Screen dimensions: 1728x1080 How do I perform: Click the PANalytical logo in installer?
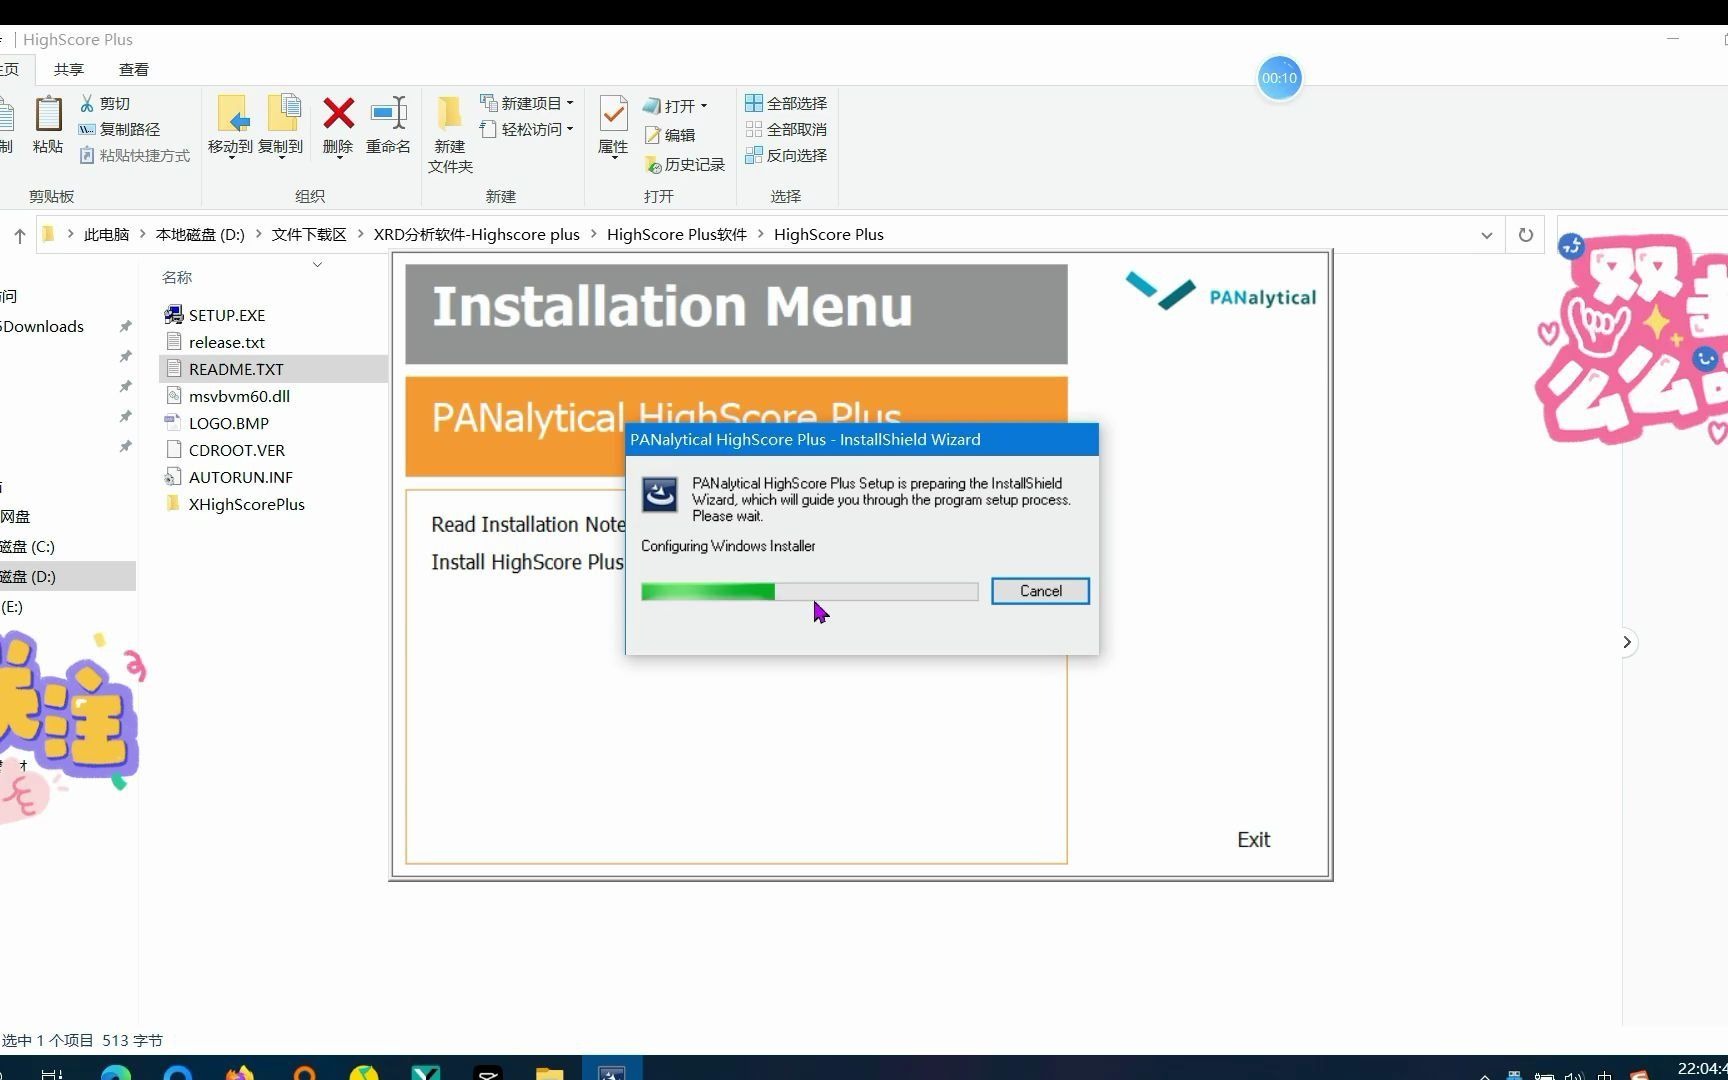[x=1220, y=291]
